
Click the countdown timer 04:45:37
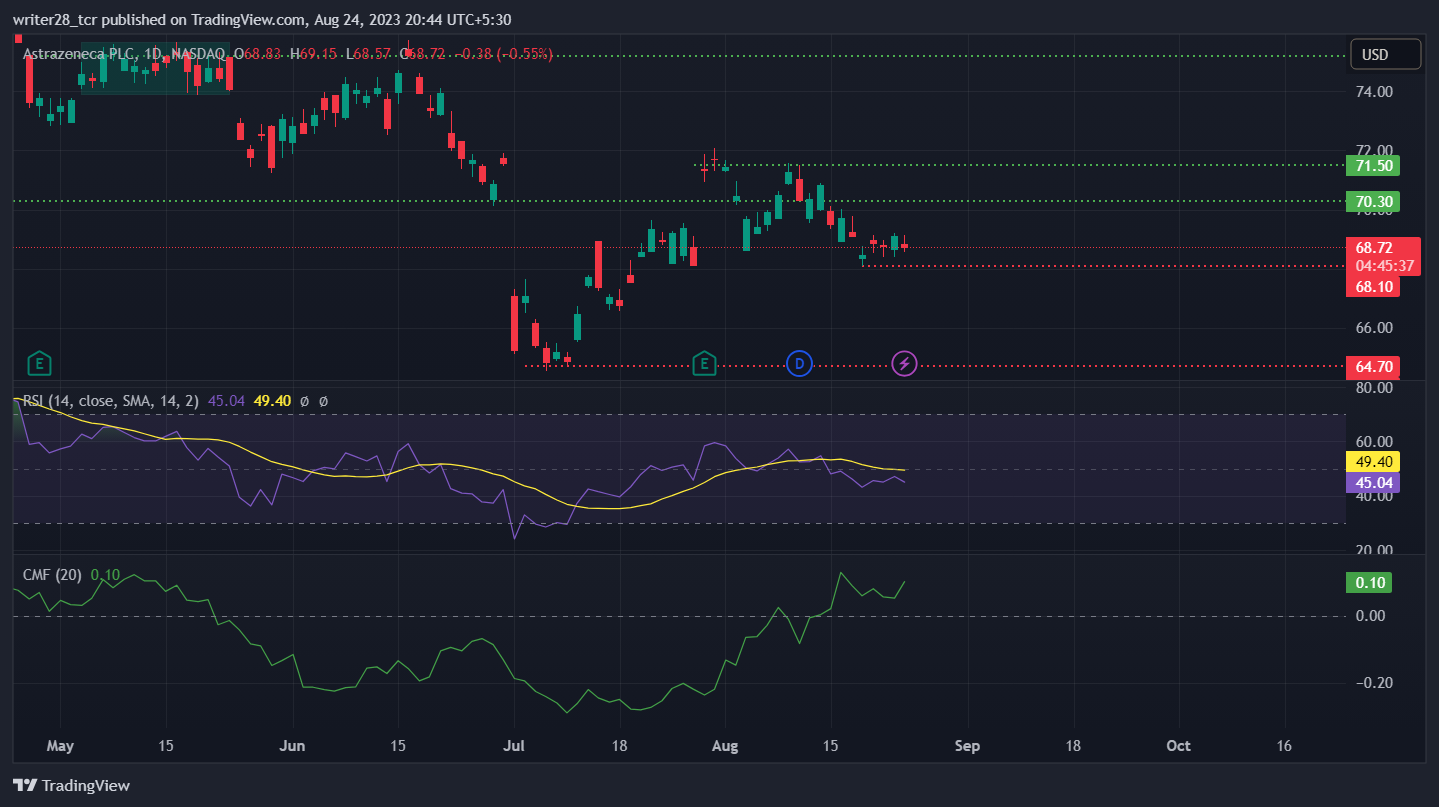click(x=1384, y=266)
